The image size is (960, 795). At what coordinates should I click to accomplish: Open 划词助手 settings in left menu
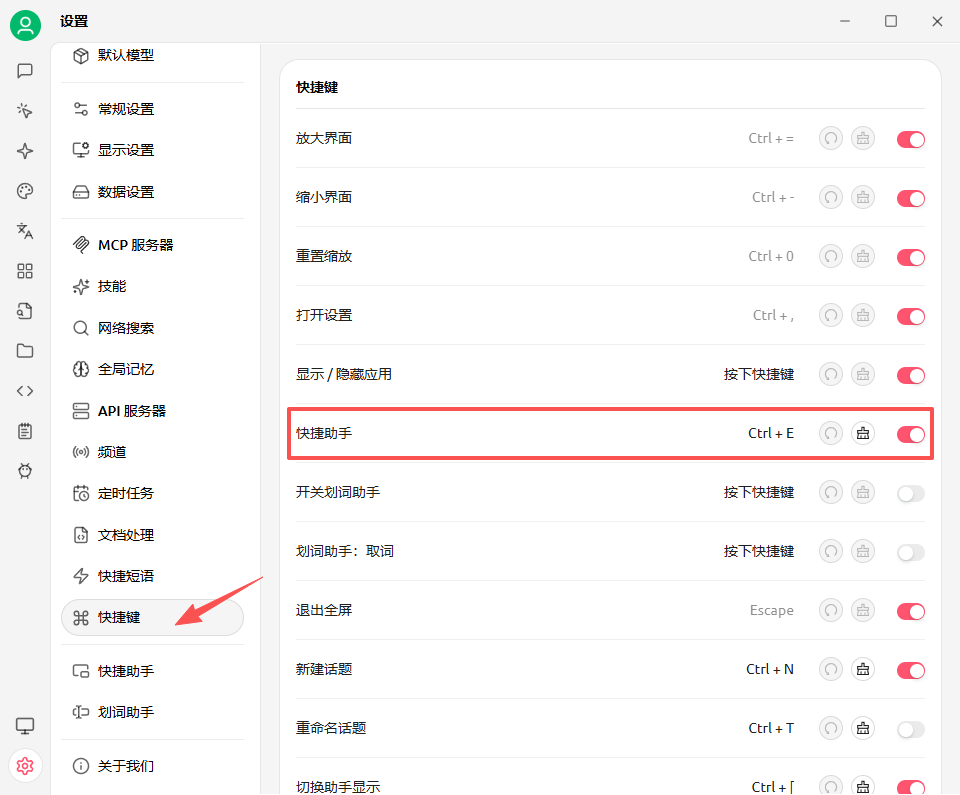tap(152, 712)
